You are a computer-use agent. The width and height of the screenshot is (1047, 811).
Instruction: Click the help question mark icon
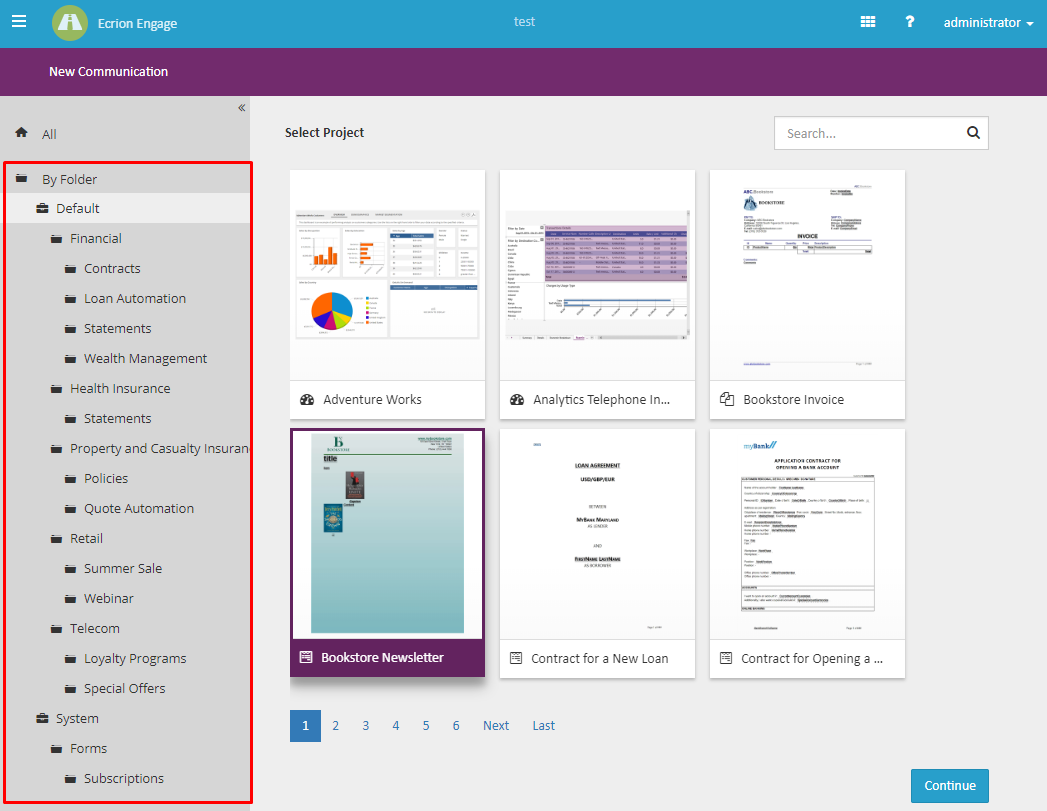click(x=909, y=22)
